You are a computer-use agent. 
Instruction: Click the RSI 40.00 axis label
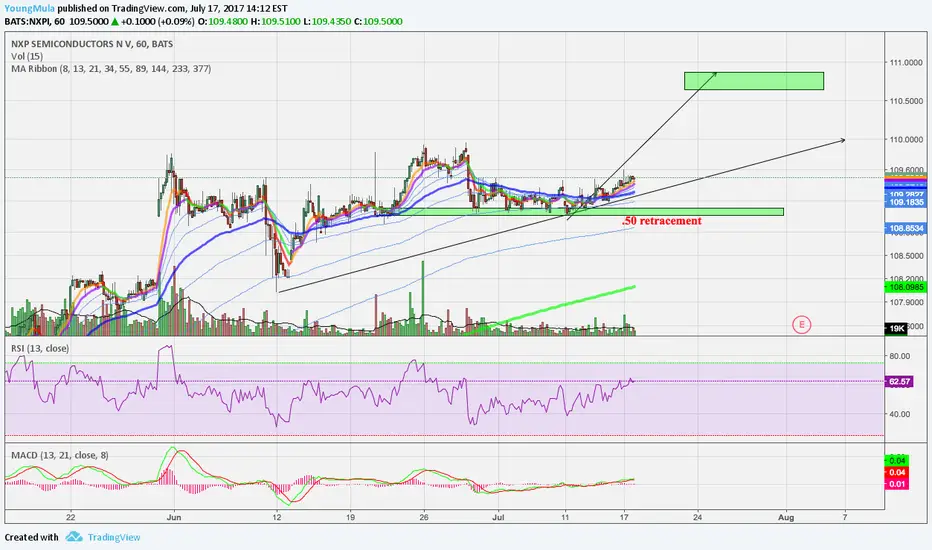[900, 414]
